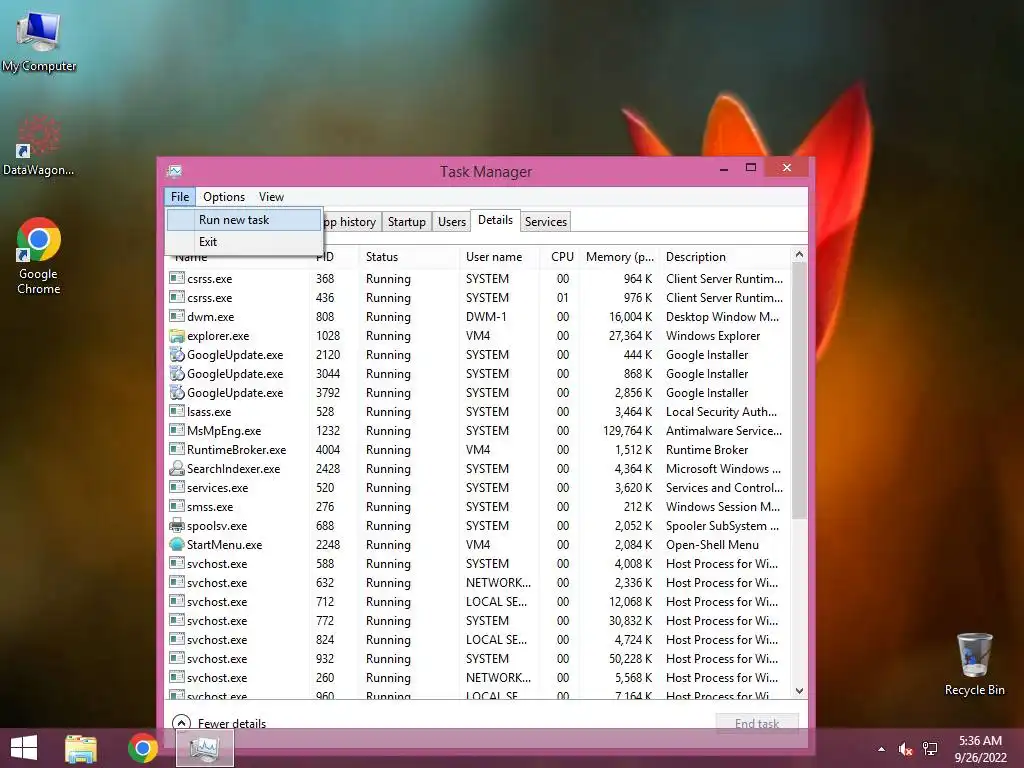
Task: Click the 129,764 K memory value
Action: (628, 431)
